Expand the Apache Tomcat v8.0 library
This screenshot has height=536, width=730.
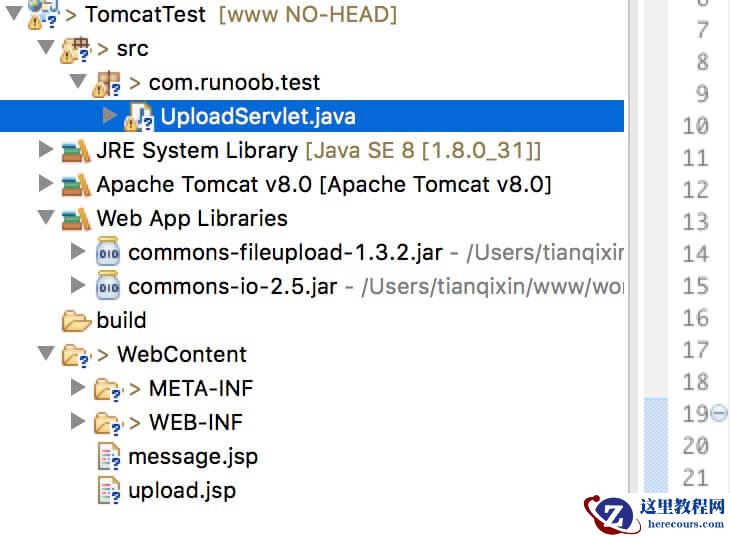[x=45, y=185]
